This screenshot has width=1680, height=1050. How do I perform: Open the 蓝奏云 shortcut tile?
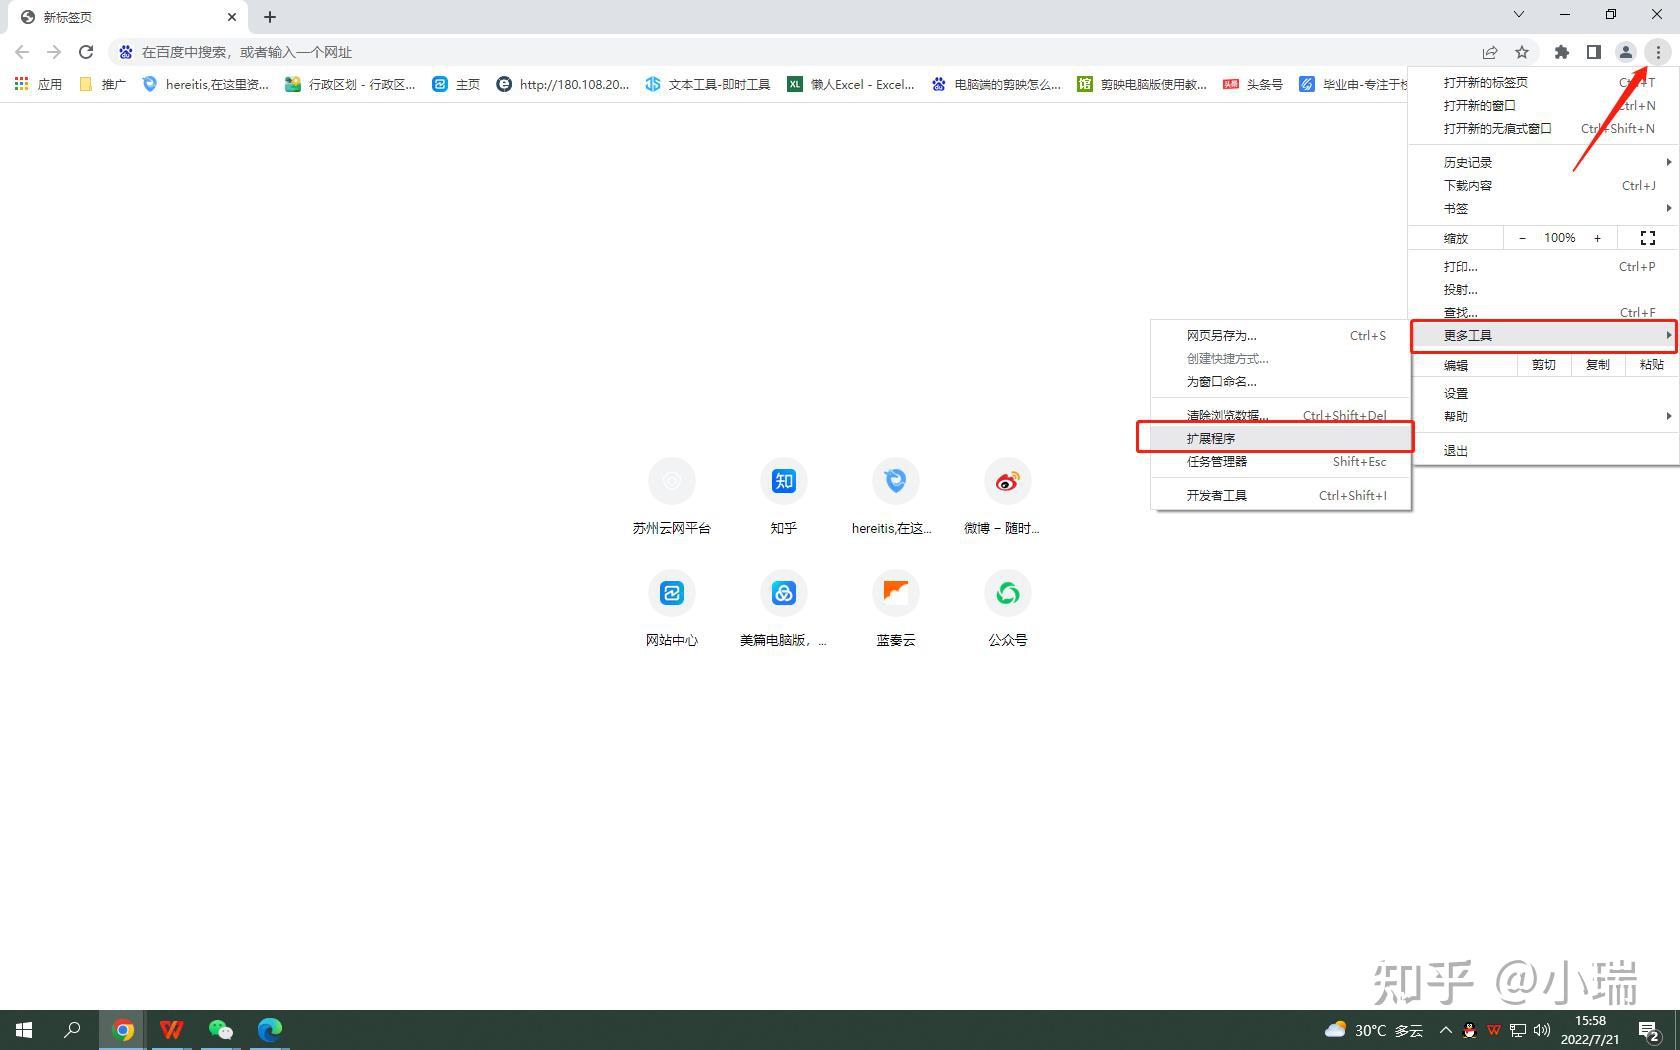(895, 592)
